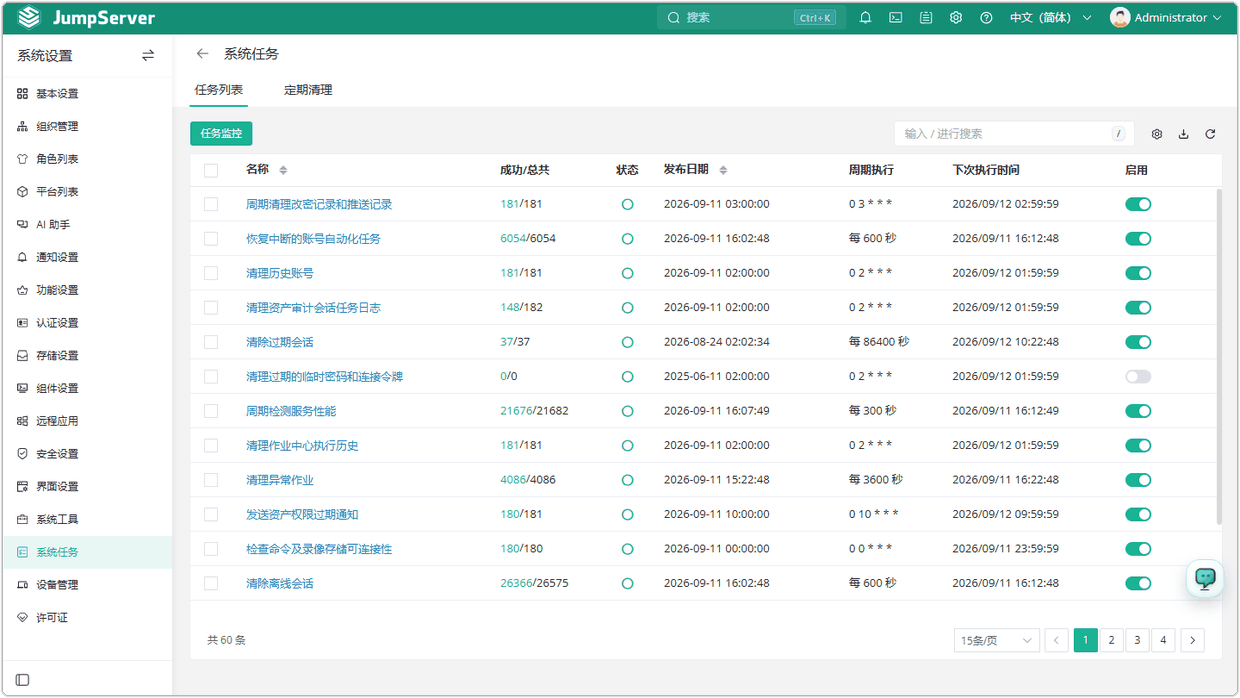Open the 发送资产权限过期通知 task link
Image resolution: width=1240 pixels, height=698 pixels.
302,514
